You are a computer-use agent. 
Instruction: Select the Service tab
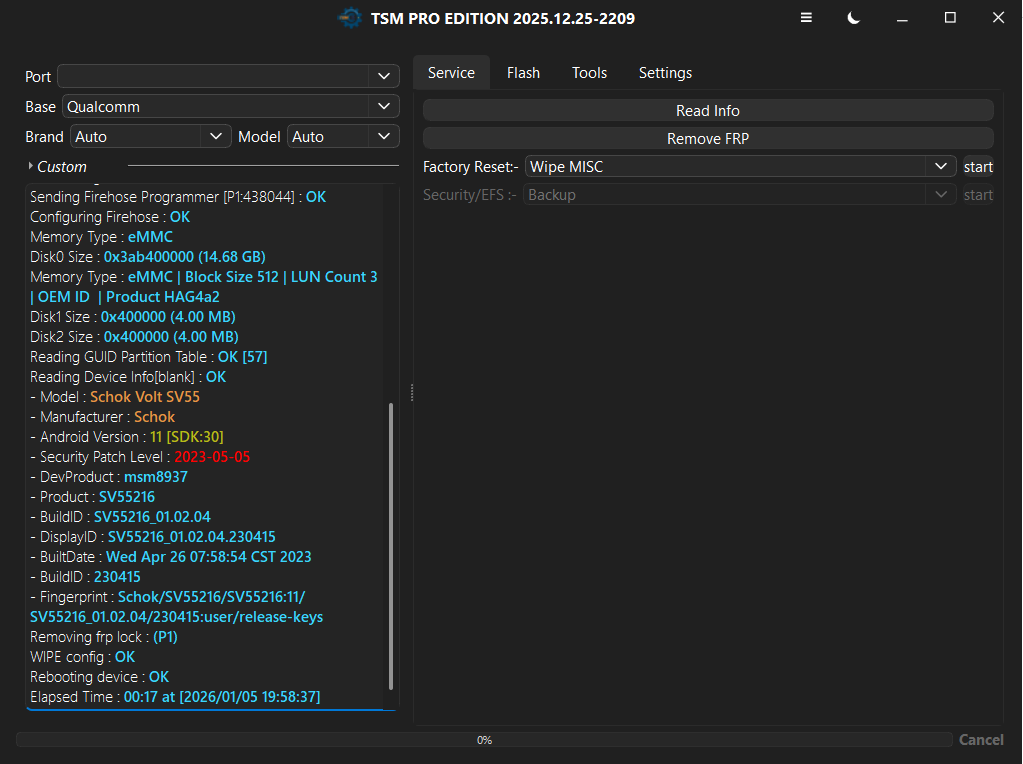[451, 73]
